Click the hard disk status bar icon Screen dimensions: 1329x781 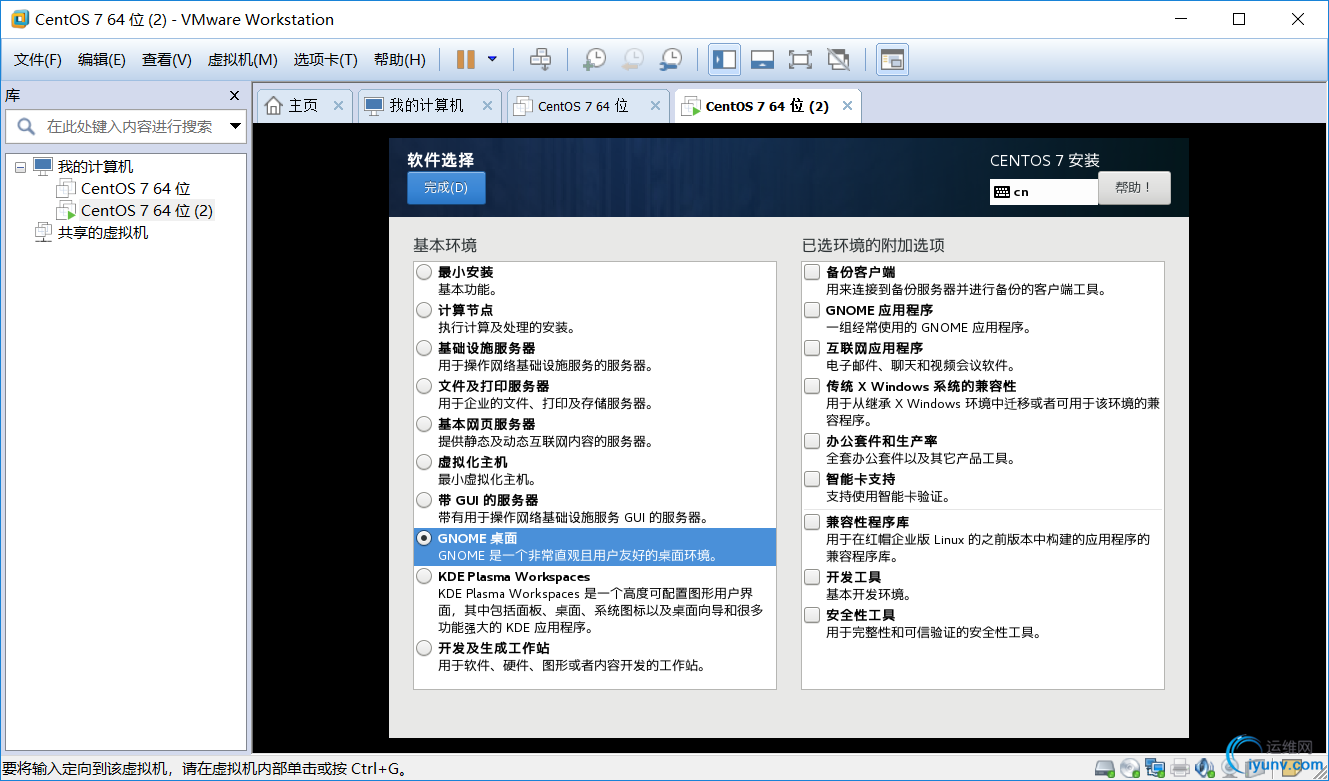[1105, 769]
